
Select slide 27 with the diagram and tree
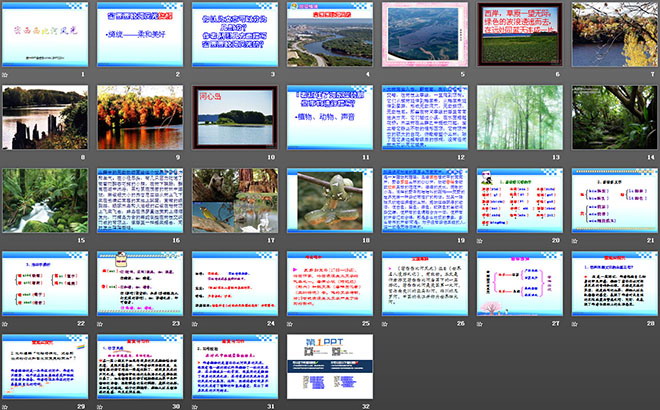[x=520, y=282]
